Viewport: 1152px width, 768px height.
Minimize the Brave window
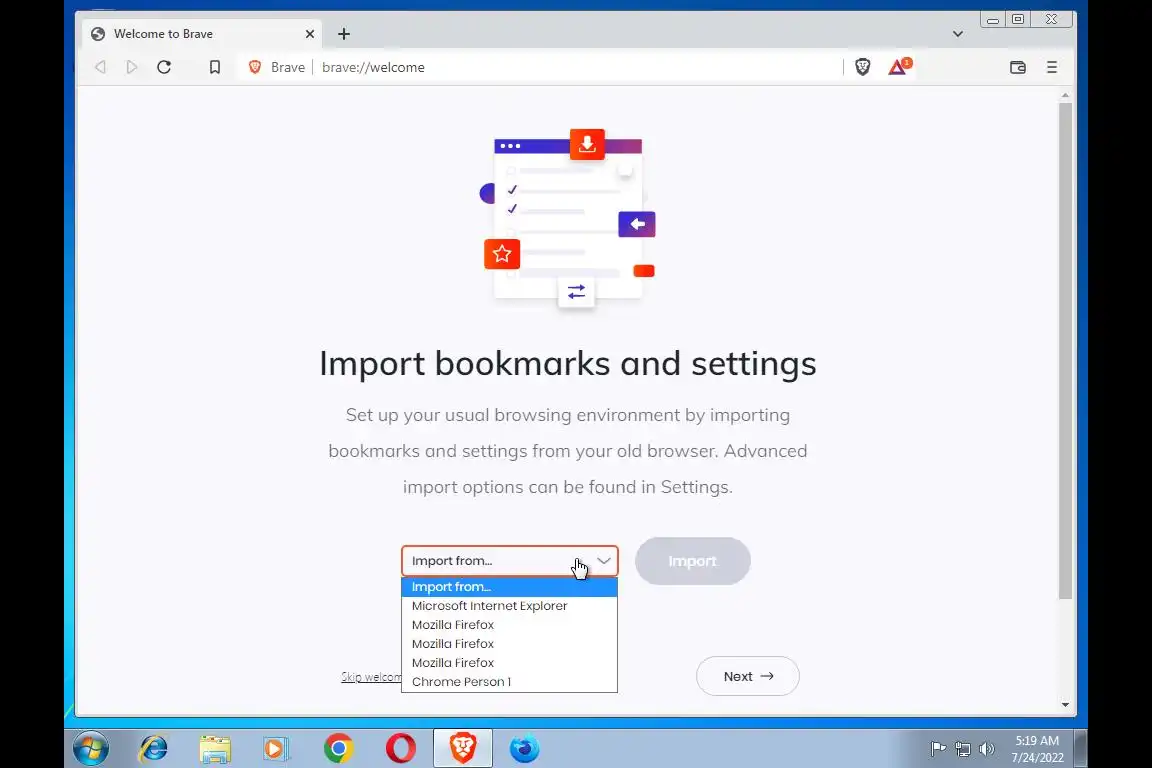click(993, 20)
